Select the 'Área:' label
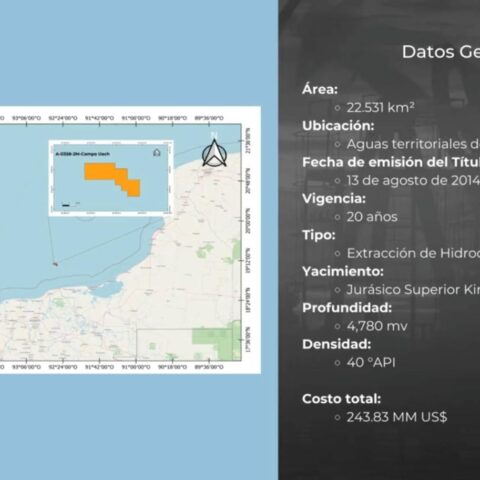The height and width of the screenshot is (480, 480). pyautogui.click(x=320, y=89)
